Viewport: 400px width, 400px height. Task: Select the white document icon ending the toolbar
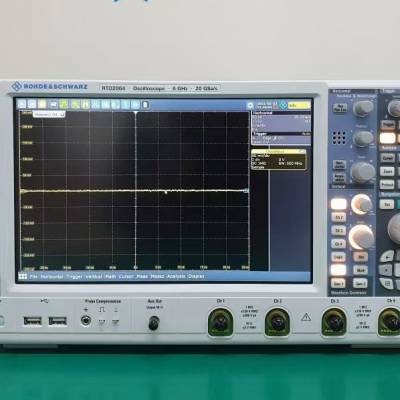click(145, 105)
